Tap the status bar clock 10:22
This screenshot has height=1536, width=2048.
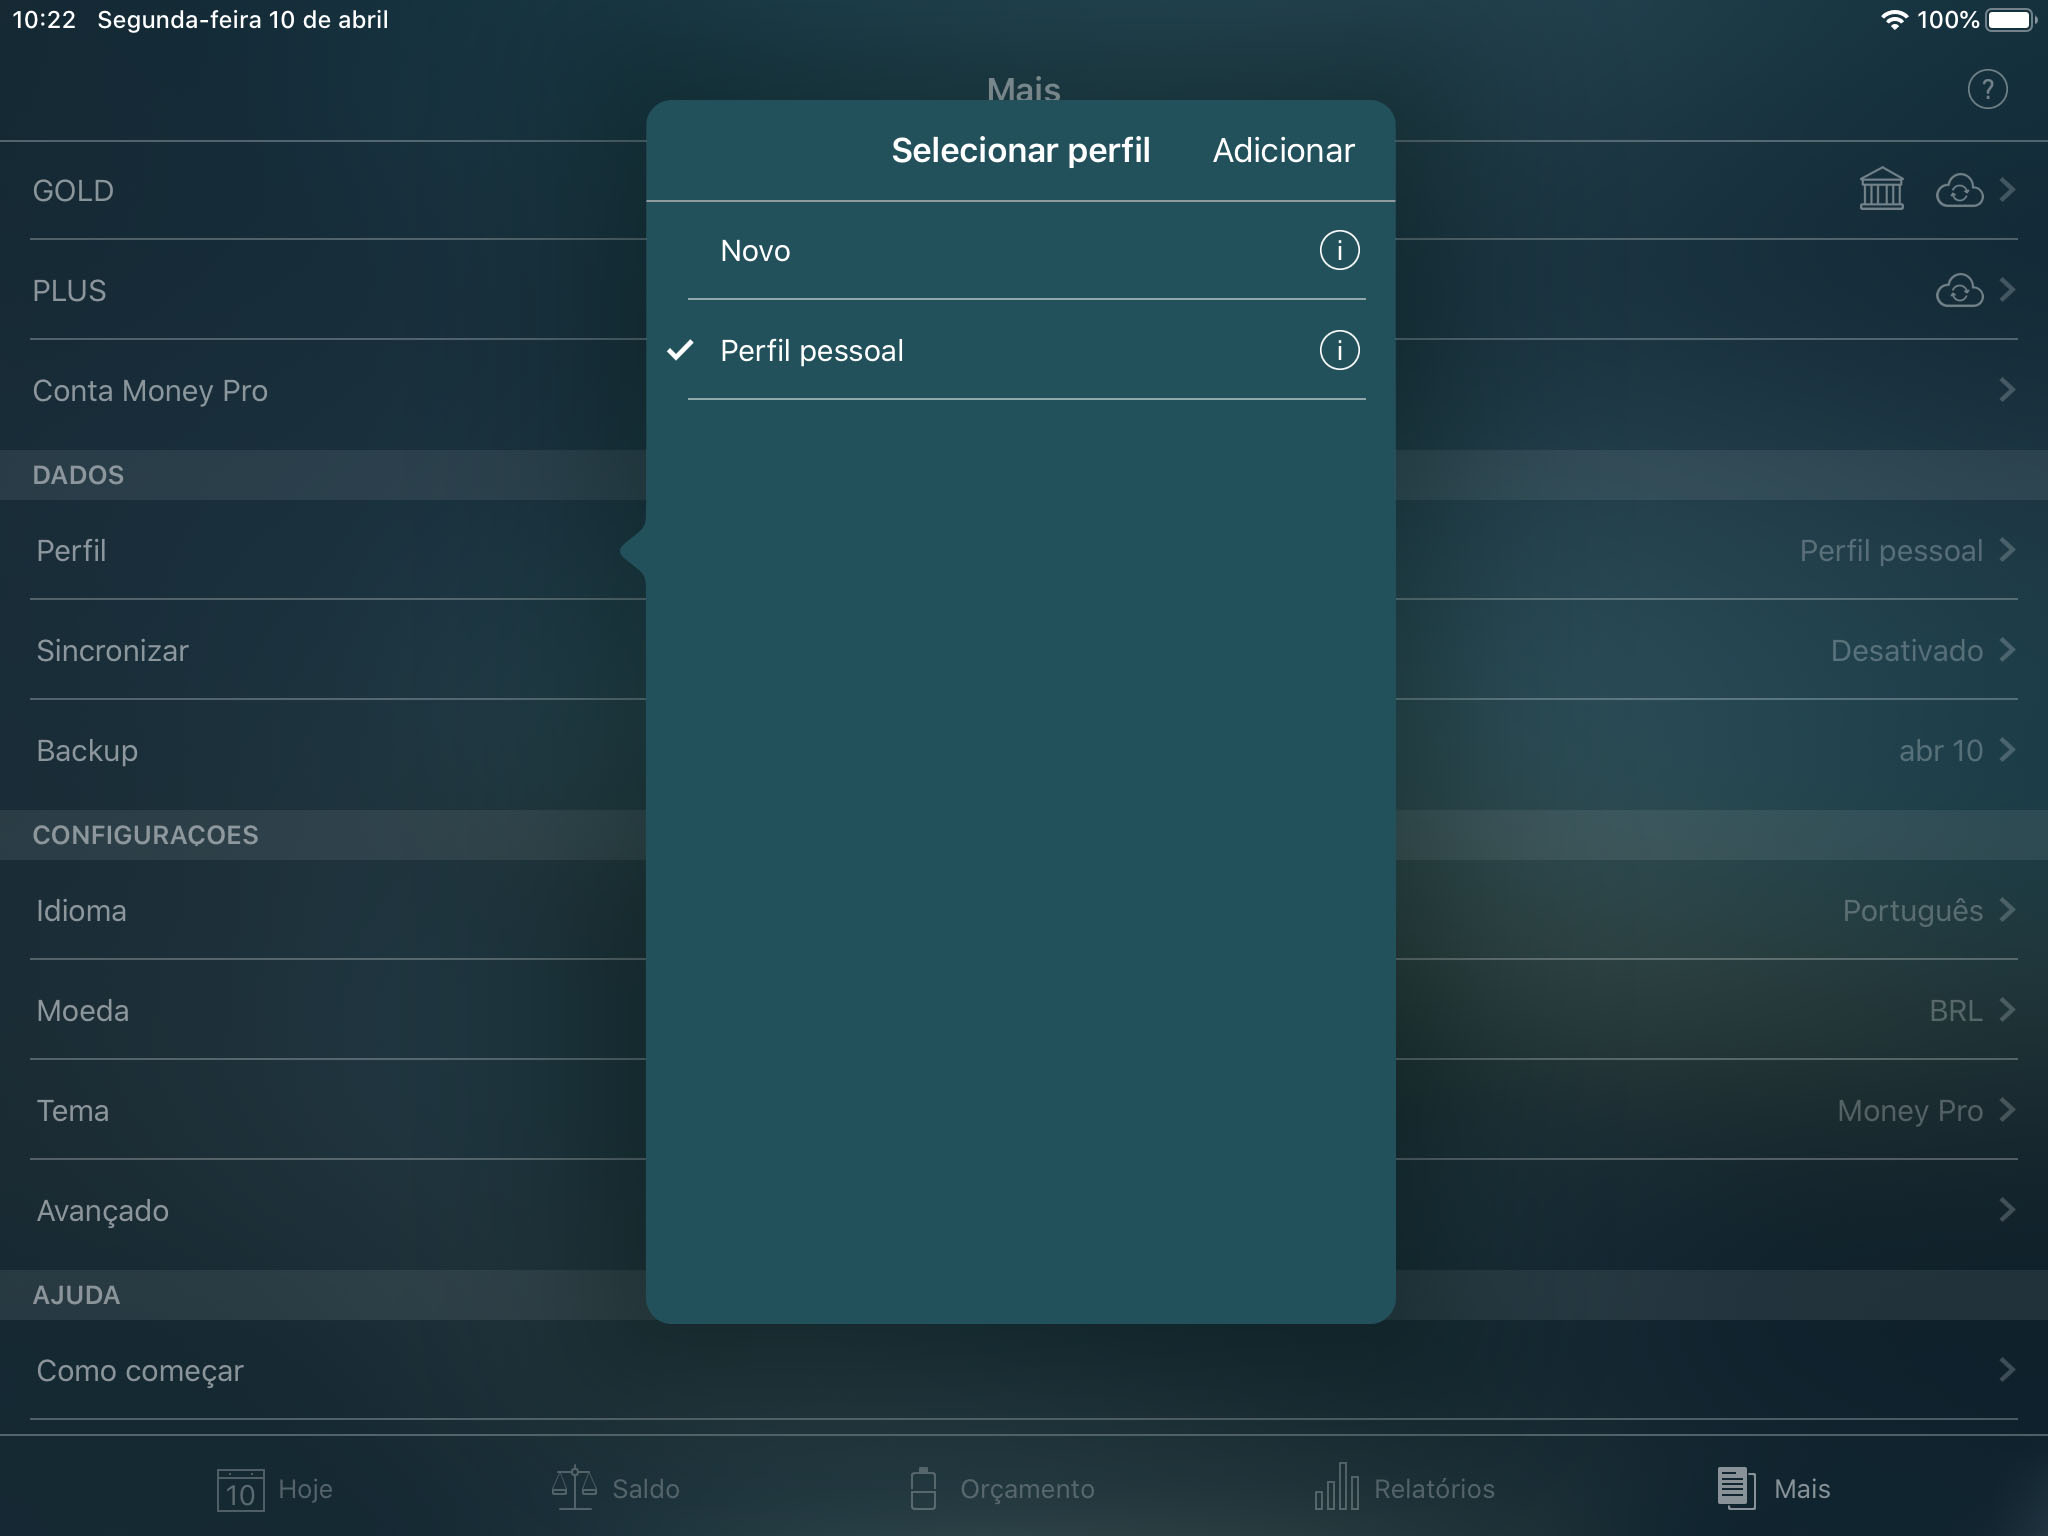44,20
